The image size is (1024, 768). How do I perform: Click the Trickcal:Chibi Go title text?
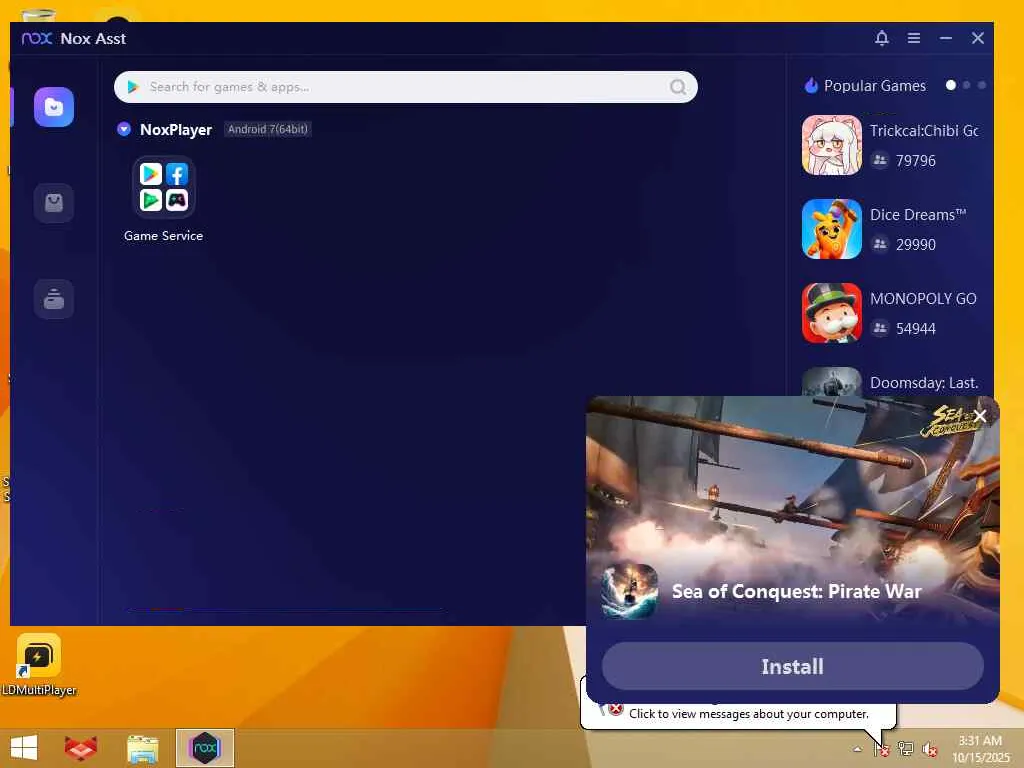point(924,131)
